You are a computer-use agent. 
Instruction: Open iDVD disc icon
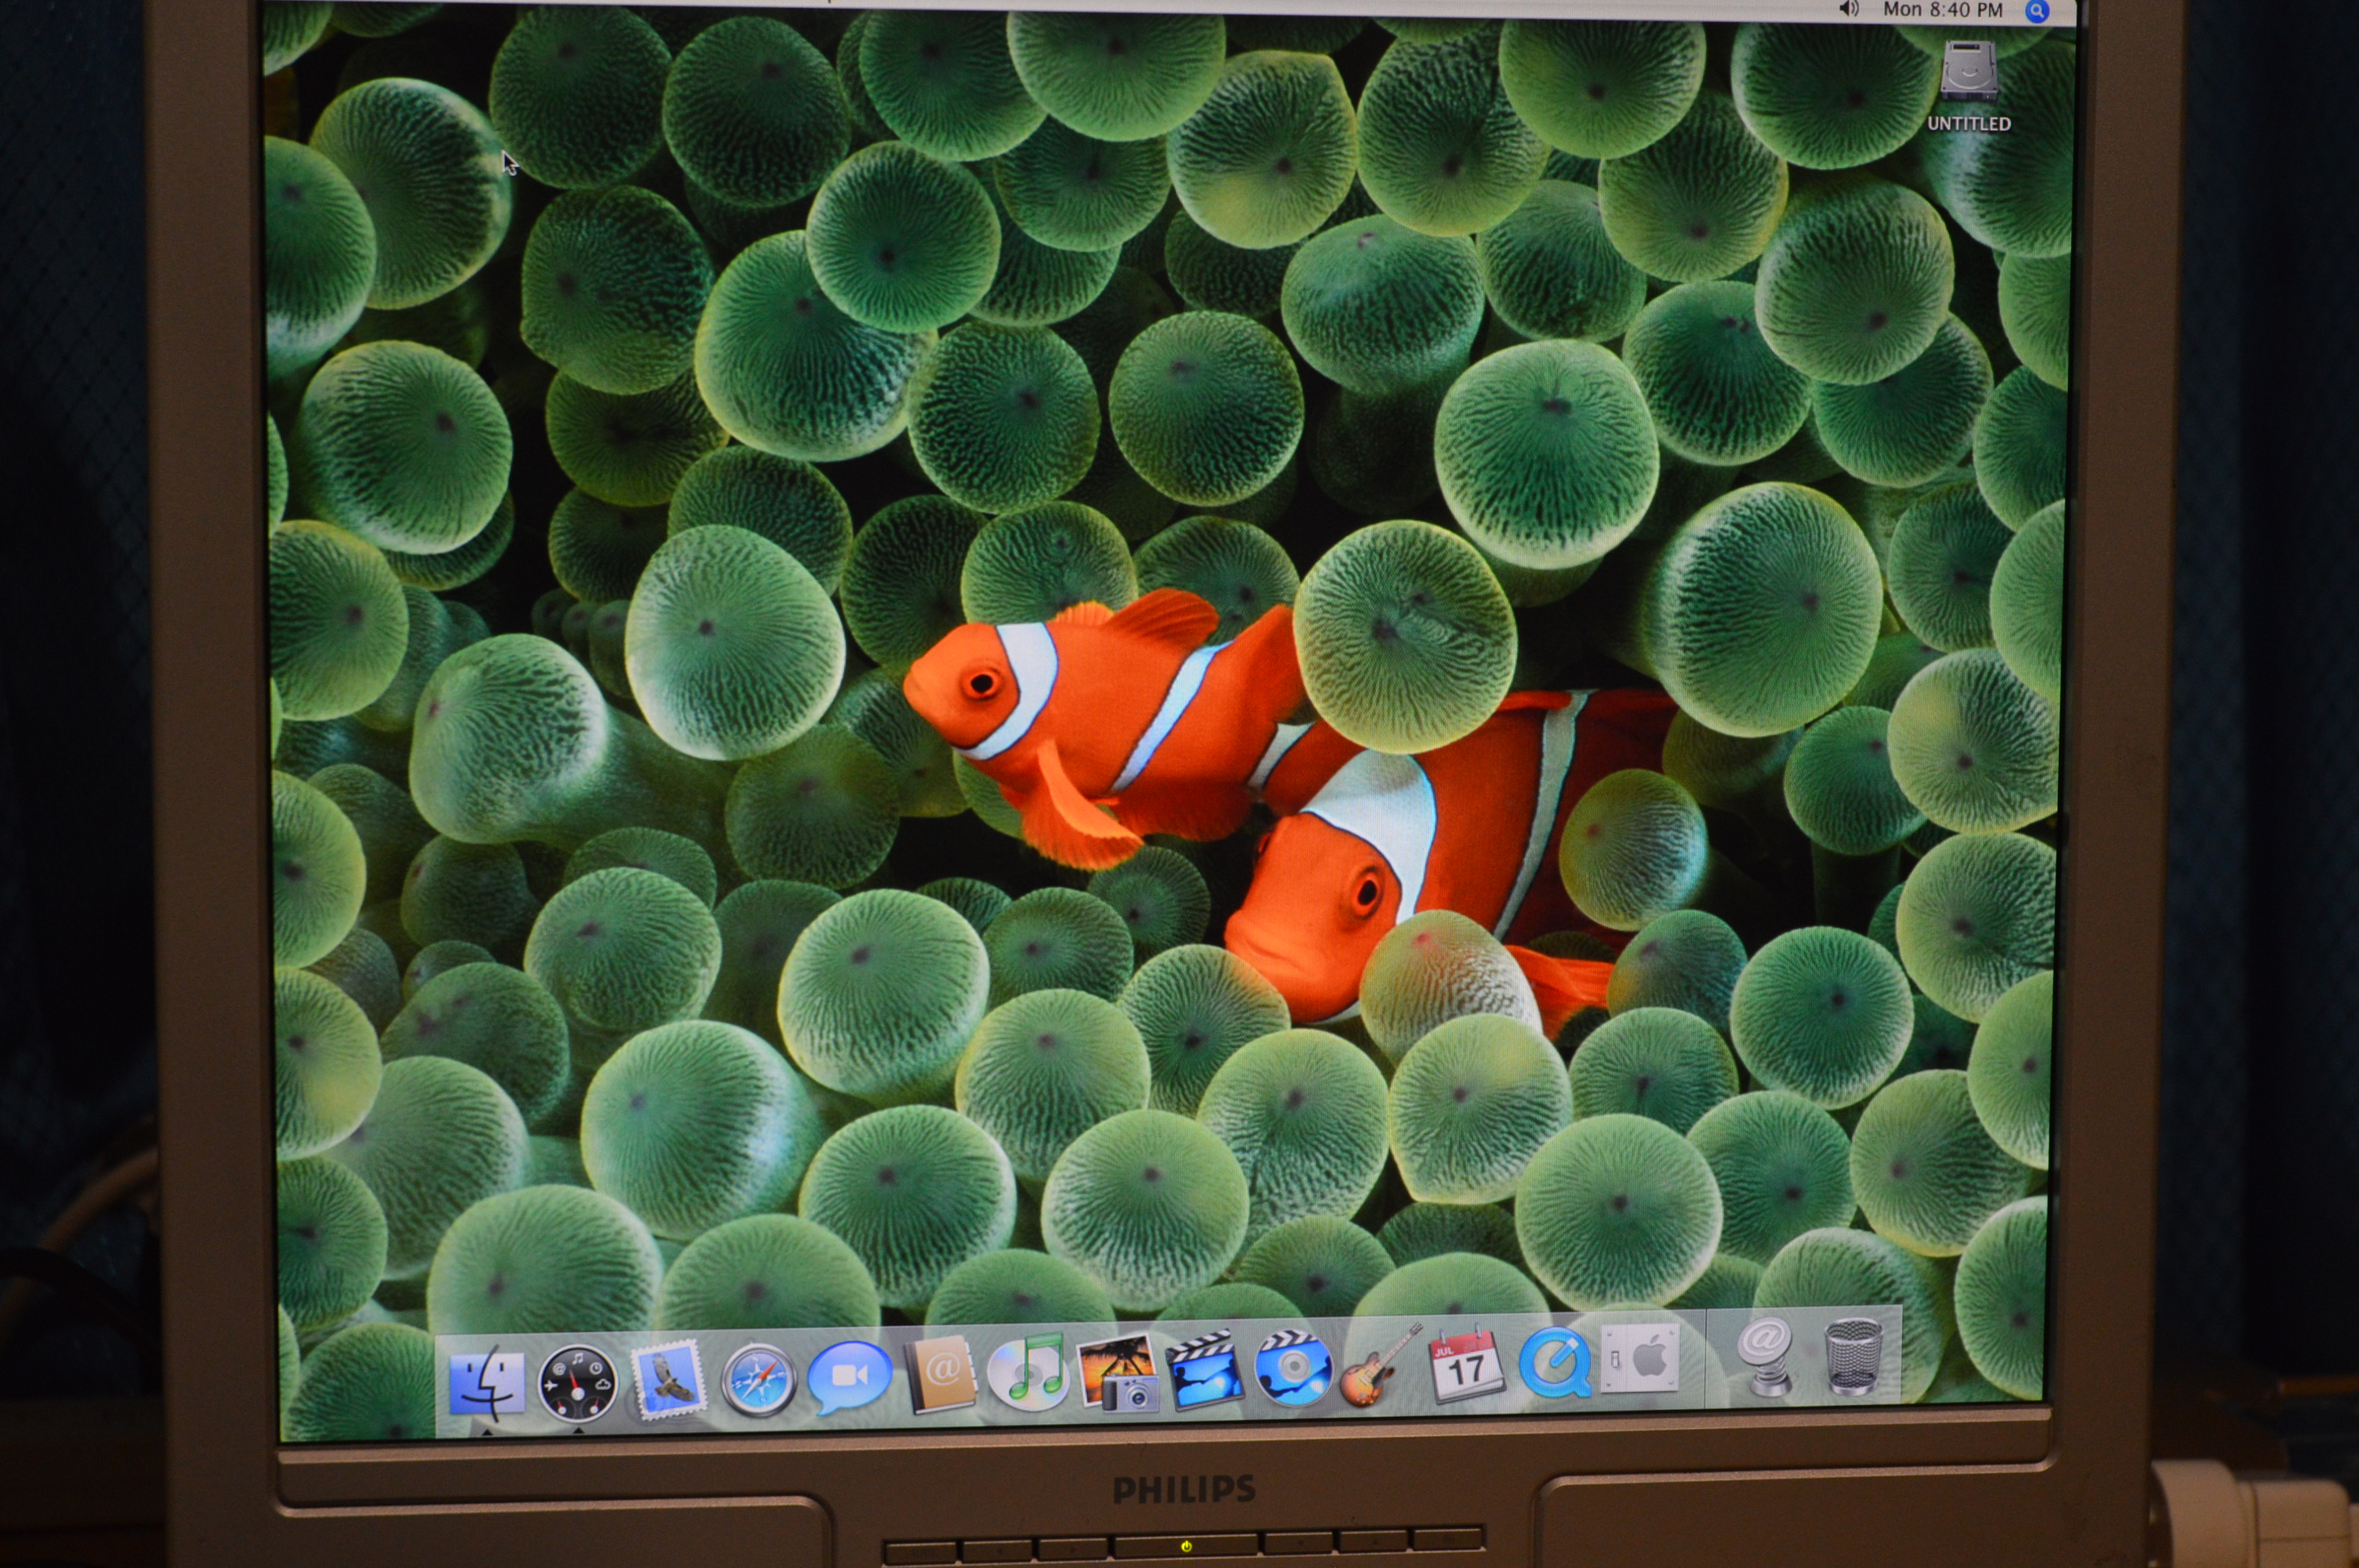coord(1293,1368)
